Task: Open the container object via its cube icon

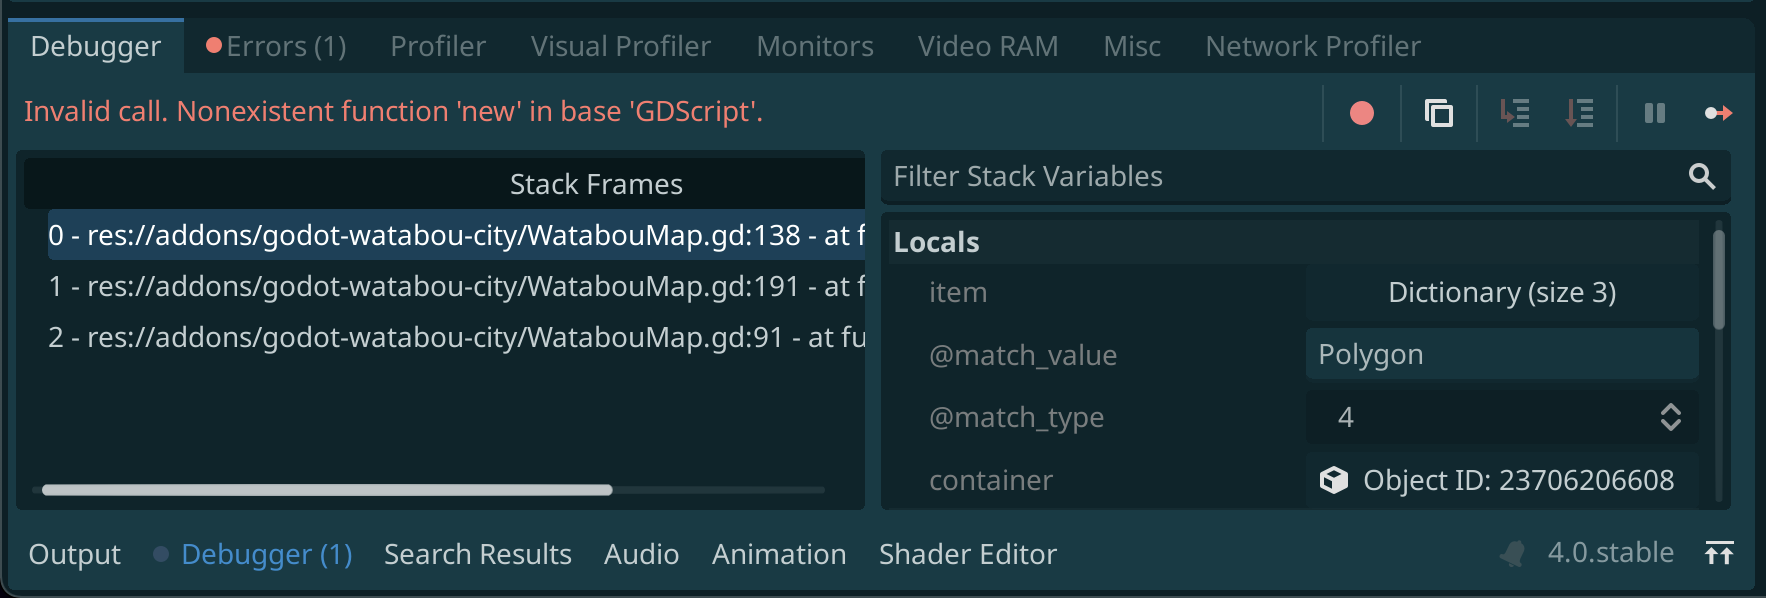Action: (1334, 480)
